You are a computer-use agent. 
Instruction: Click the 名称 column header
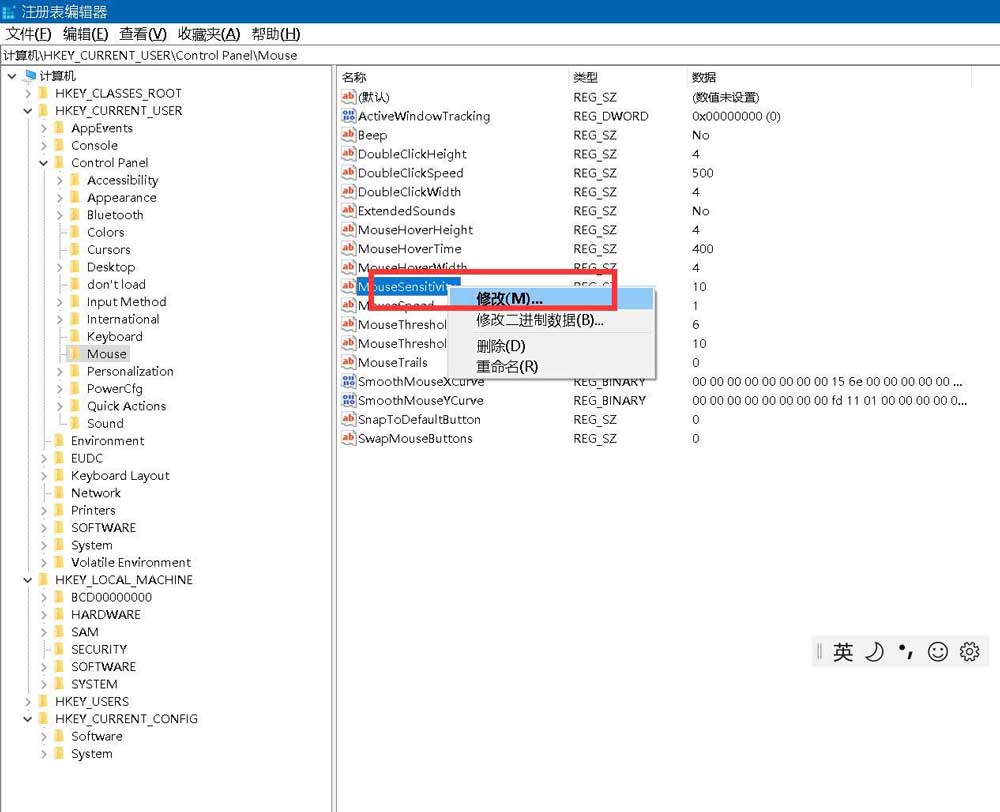[x=354, y=77]
